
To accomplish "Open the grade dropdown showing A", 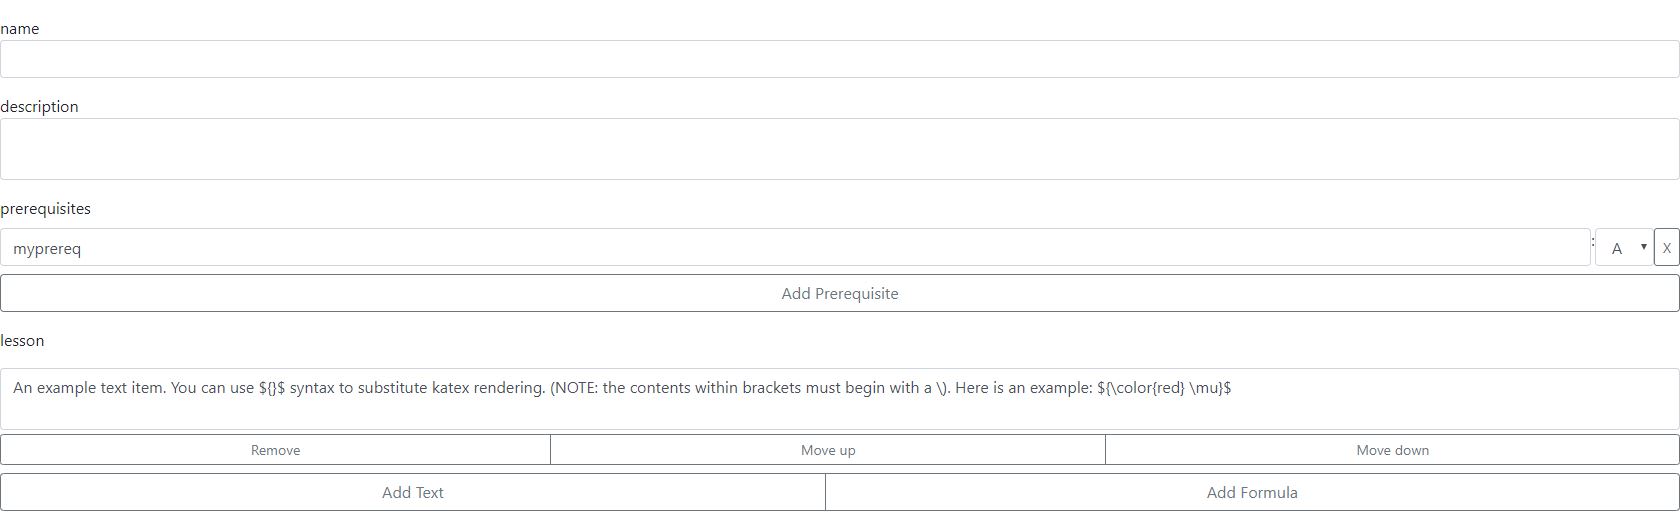I will pos(1624,247).
